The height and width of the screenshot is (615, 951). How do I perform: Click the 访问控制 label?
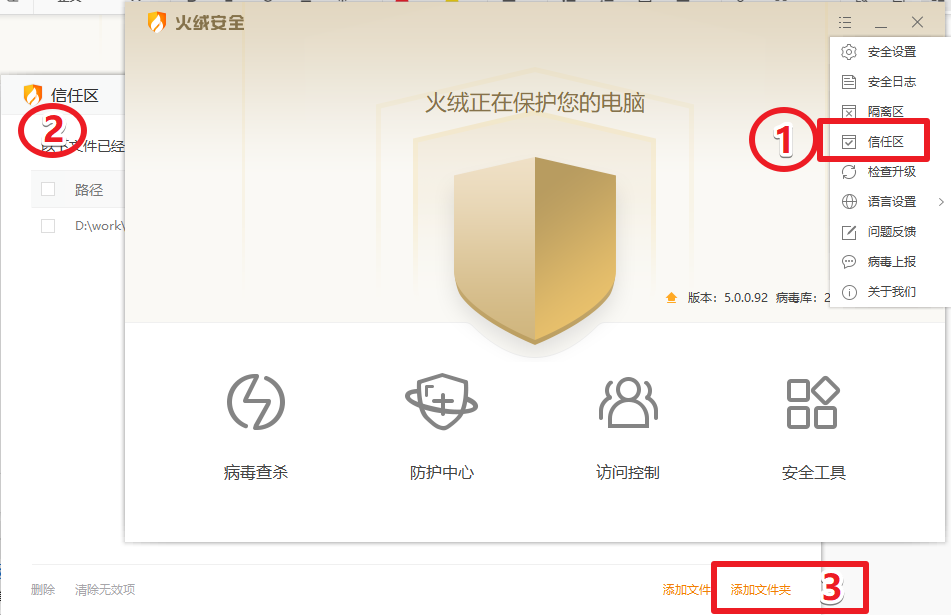click(628, 472)
